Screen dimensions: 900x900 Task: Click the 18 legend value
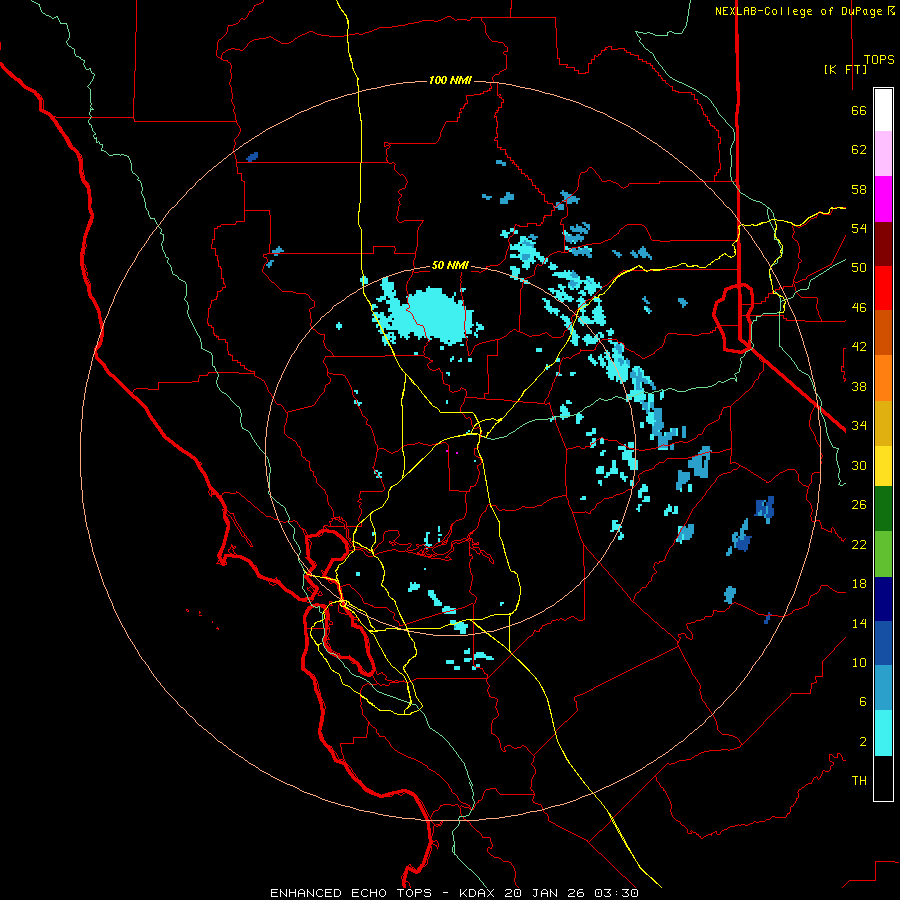[859, 584]
